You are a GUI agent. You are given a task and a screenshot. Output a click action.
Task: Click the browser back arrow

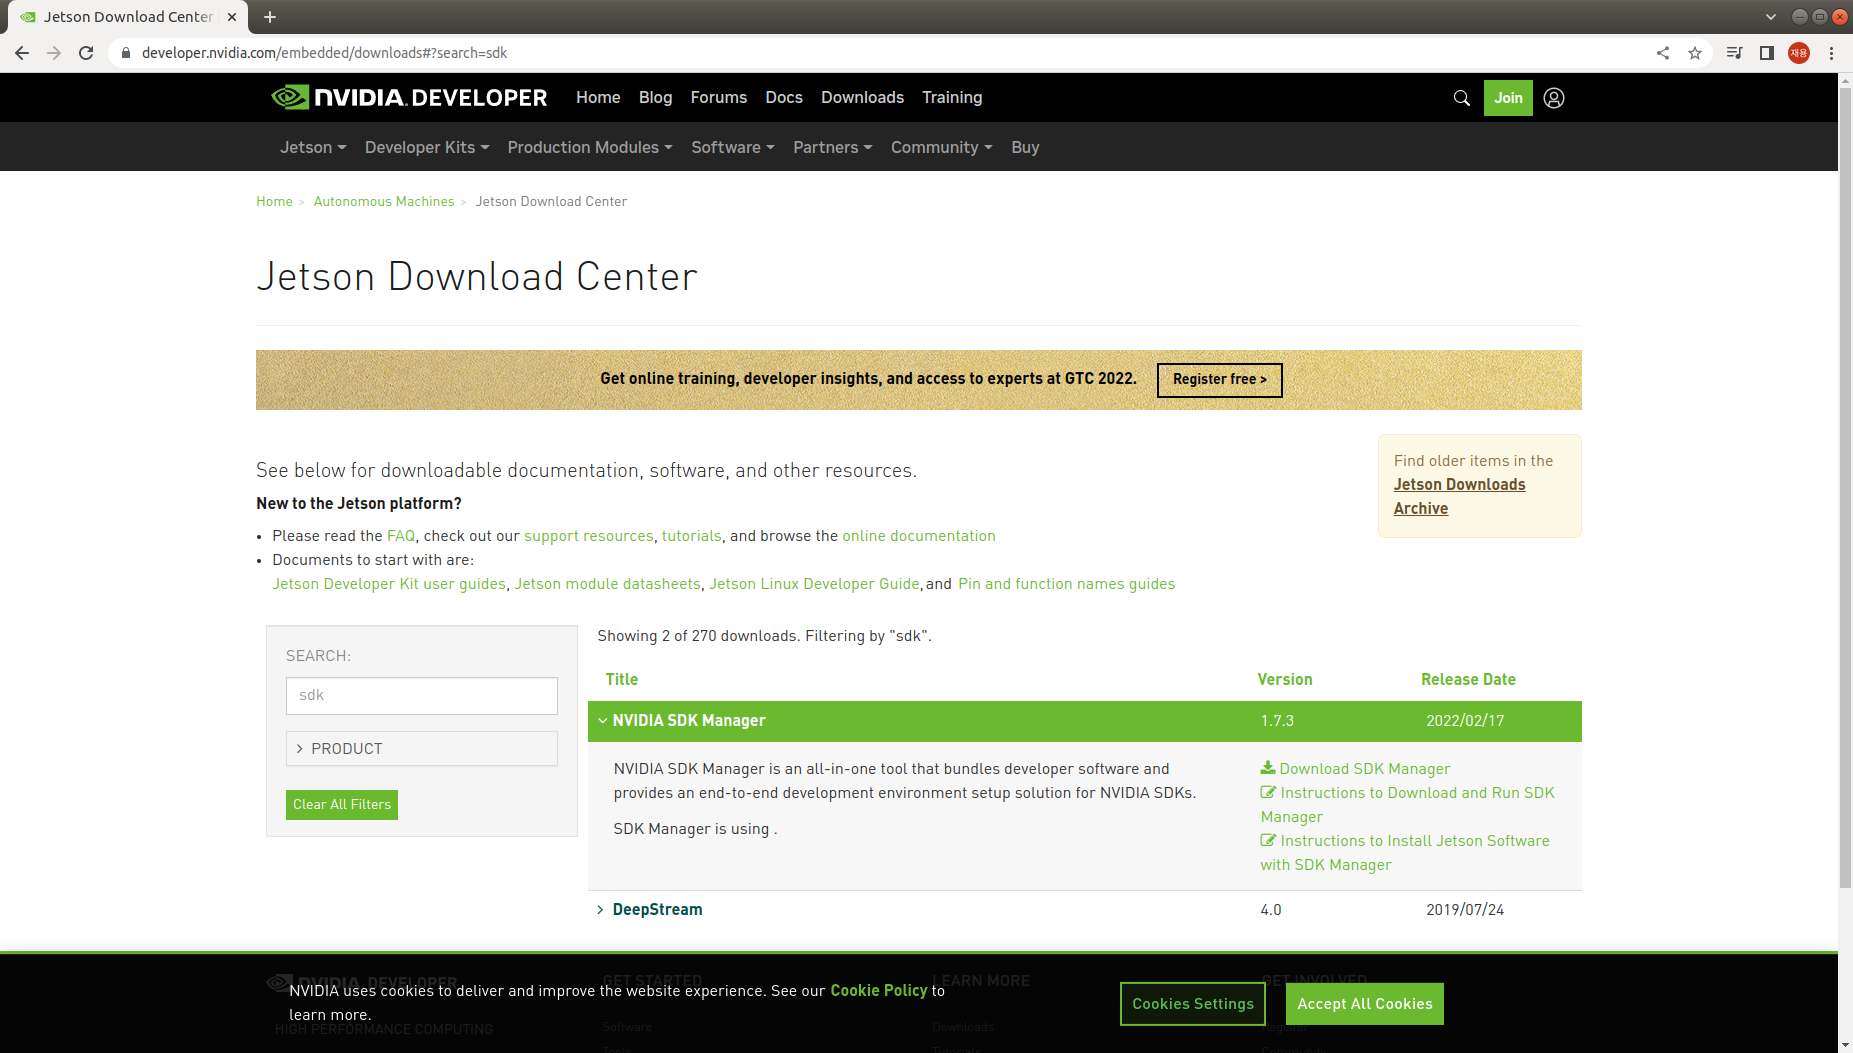(x=22, y=53)
